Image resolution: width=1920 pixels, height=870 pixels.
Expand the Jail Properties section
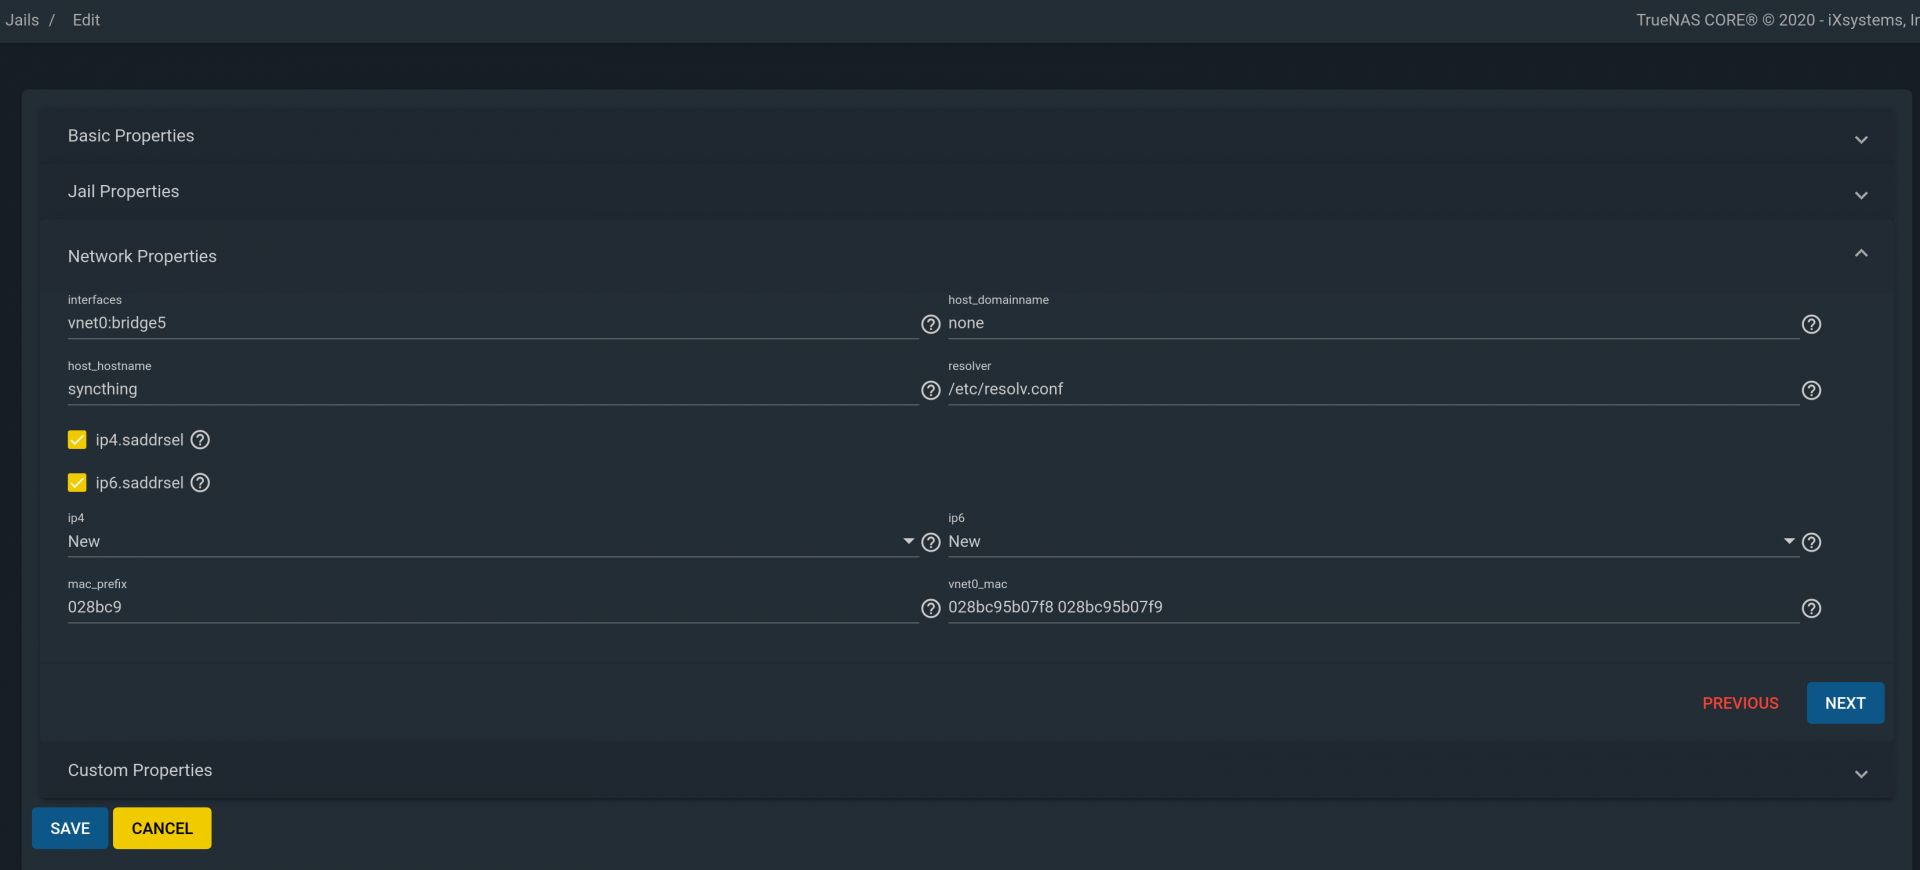[966, 192]
